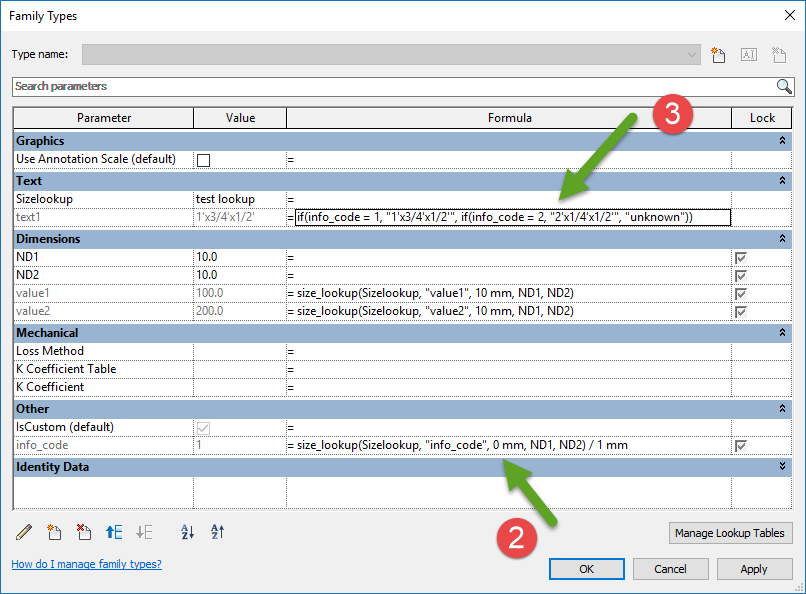
Task: Click the Manage Lookup Tables button
Action: point(730,533)
